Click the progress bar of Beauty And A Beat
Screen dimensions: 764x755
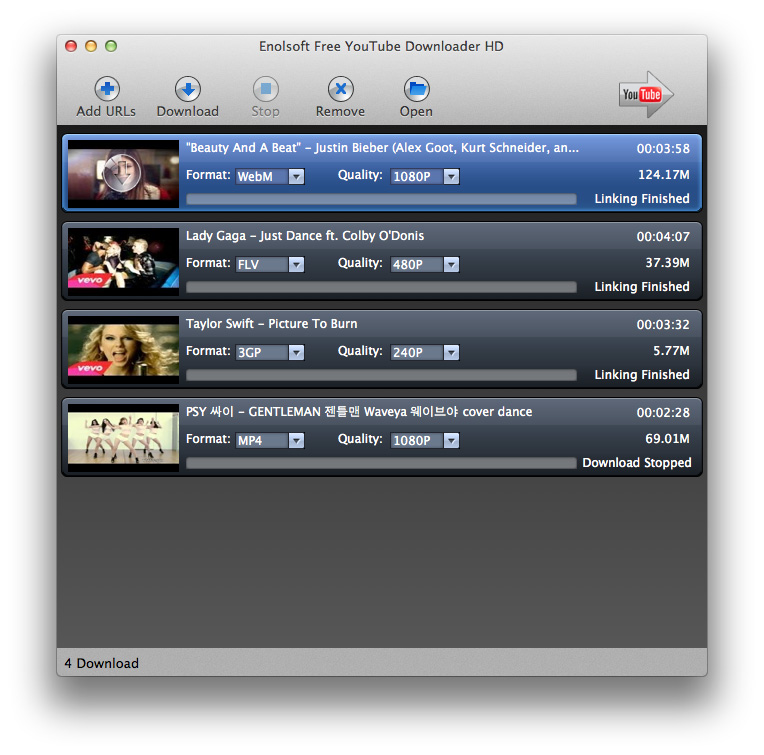tap(381, 199)
